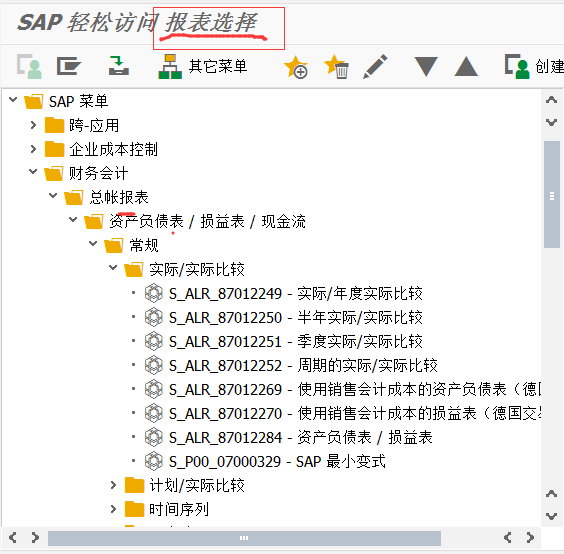
Task: Select S_ALR_87012251 - 季度实际/实际比较
Action: click(296, 342)
